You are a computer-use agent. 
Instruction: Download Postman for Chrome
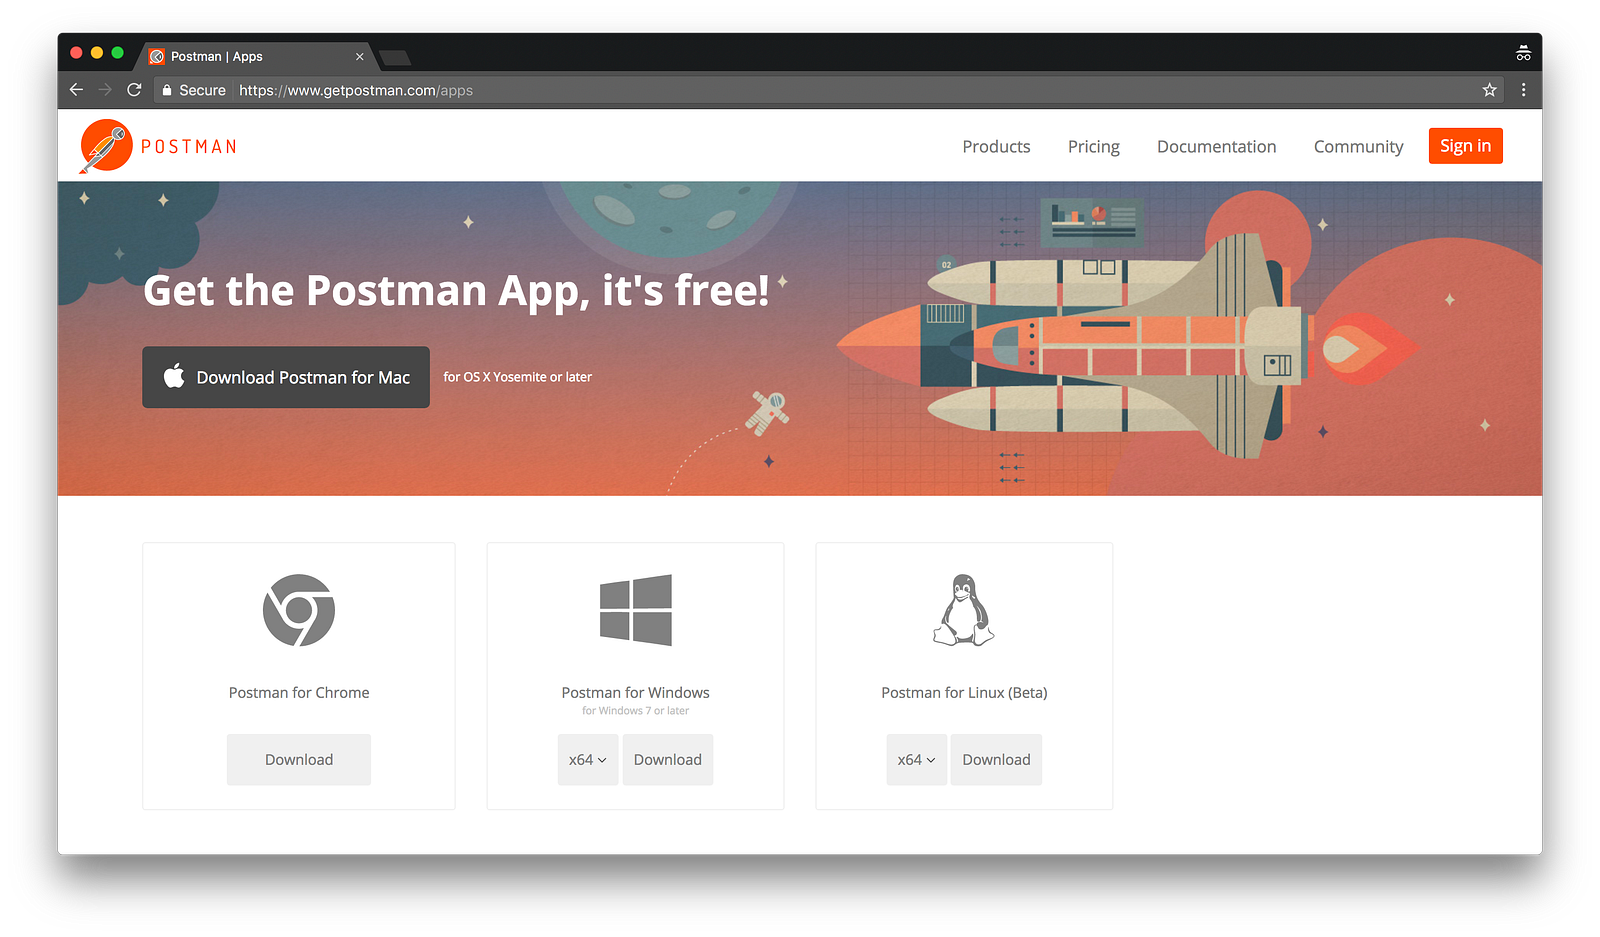(299, 760)
